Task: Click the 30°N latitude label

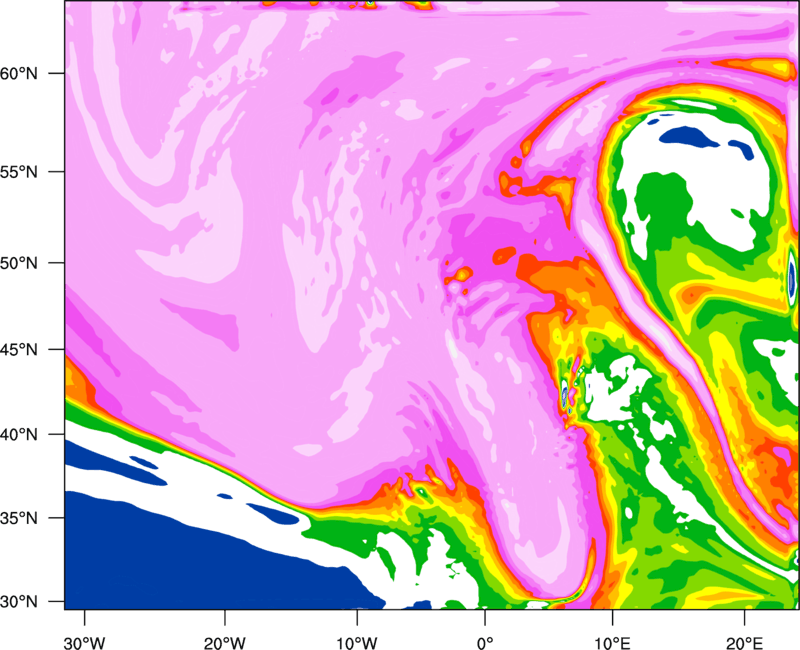Action: tap(18, 602)
